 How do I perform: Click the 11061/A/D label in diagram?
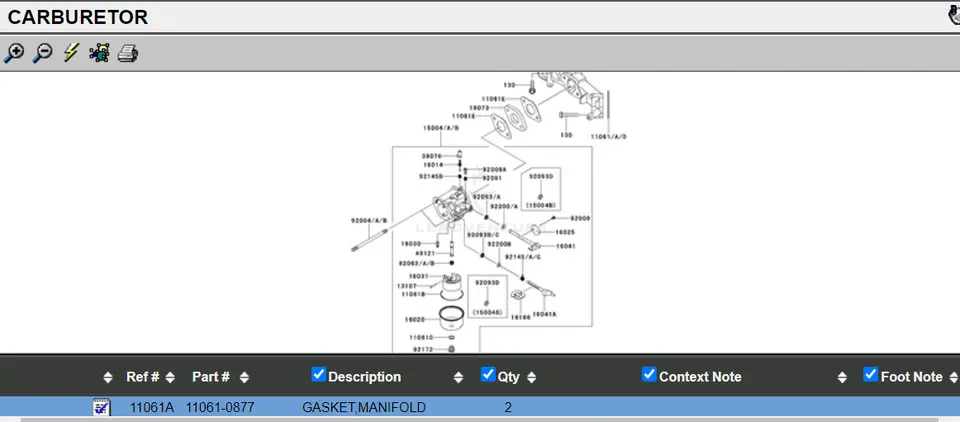(x=608, y=136)
